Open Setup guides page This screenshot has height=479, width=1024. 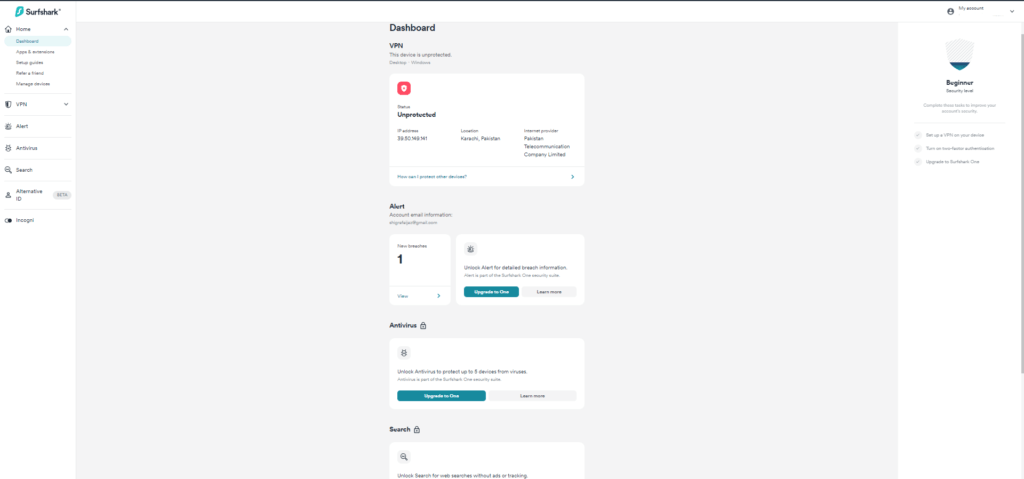pos(29,63)
